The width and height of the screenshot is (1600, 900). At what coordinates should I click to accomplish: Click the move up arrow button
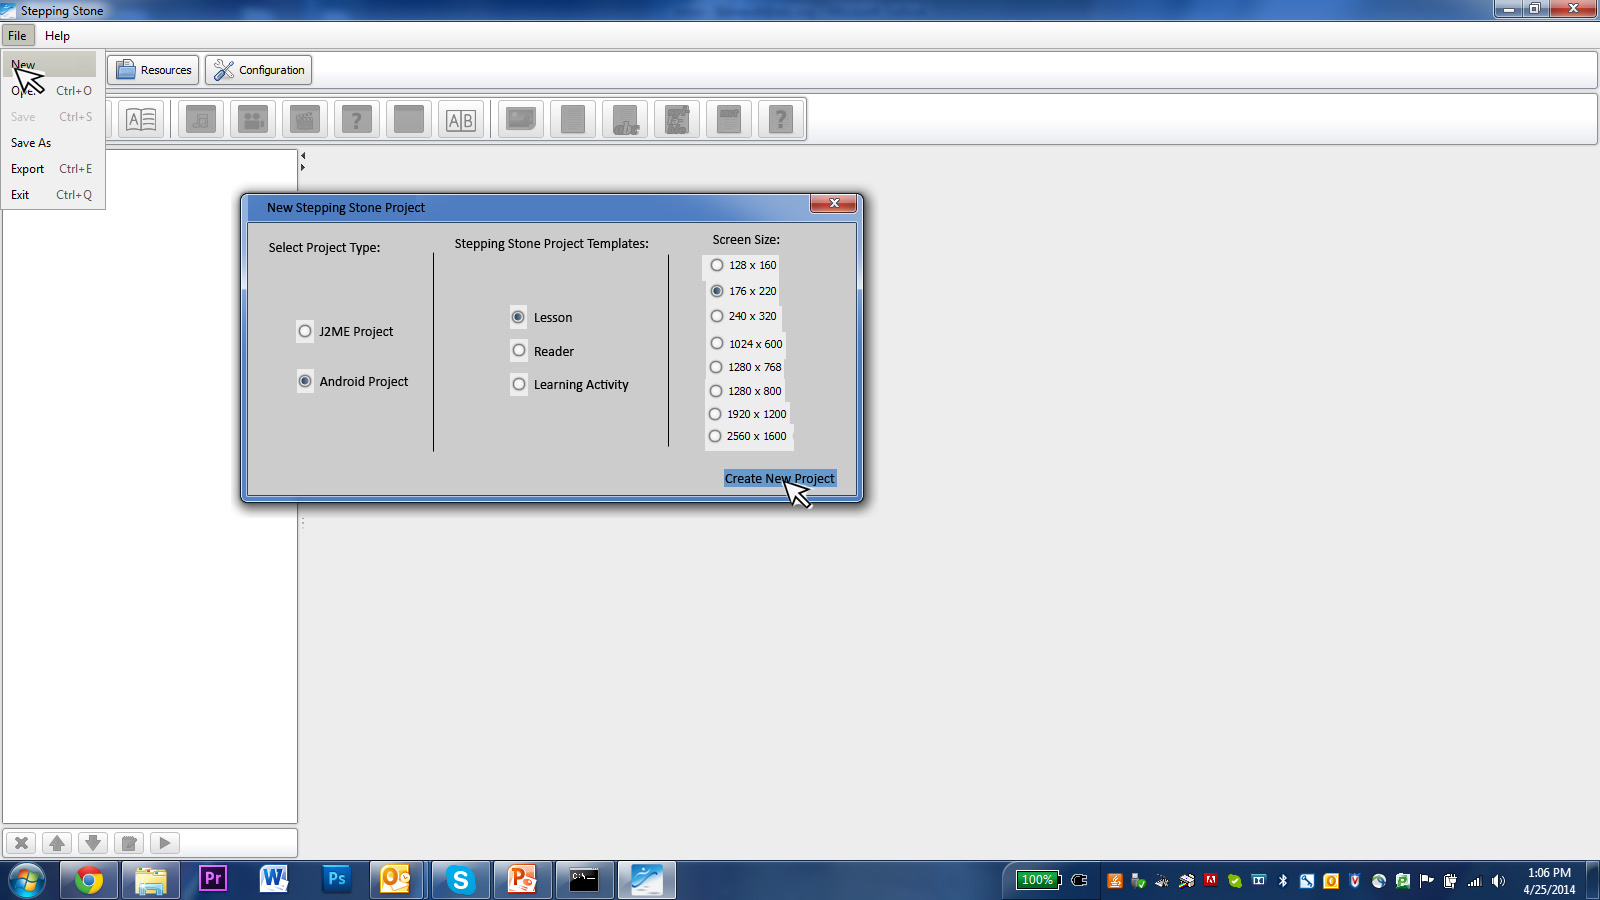tap(57, 843)
